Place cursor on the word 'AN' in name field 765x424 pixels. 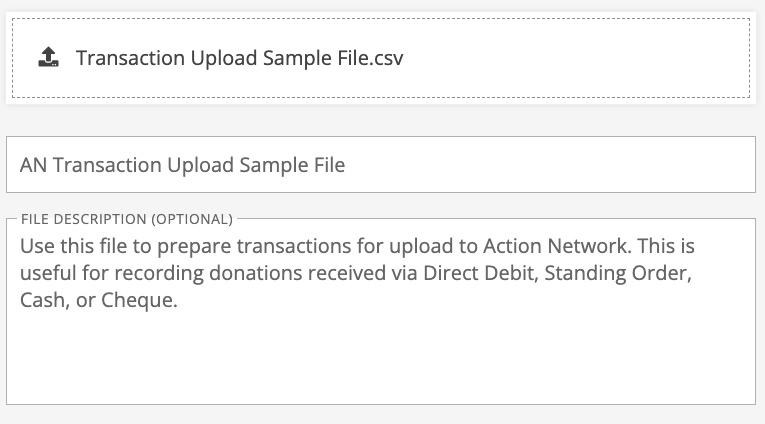coord(33,165)
